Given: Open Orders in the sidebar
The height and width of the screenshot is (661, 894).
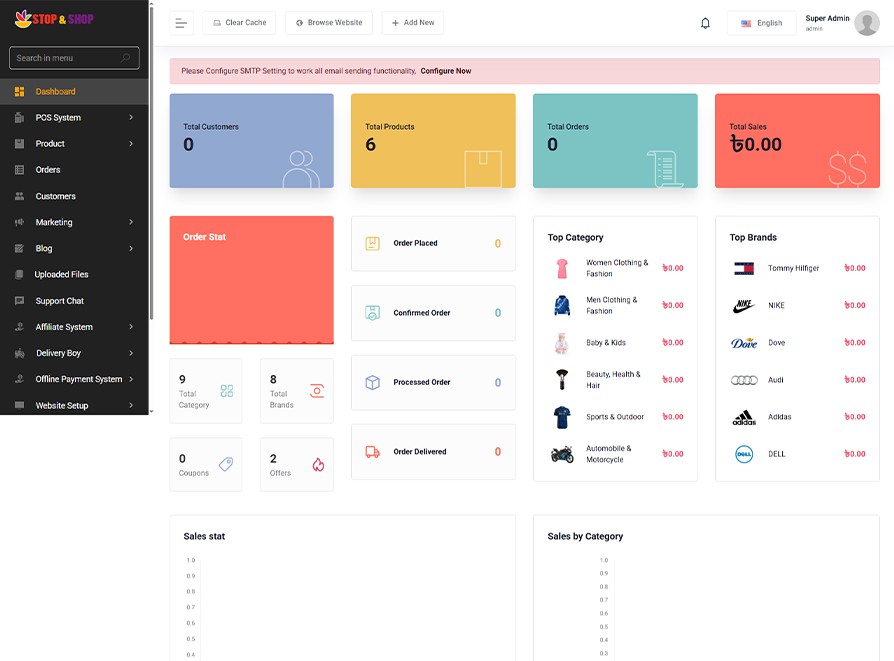Looking at the screenshot, I should pos(48,170).
